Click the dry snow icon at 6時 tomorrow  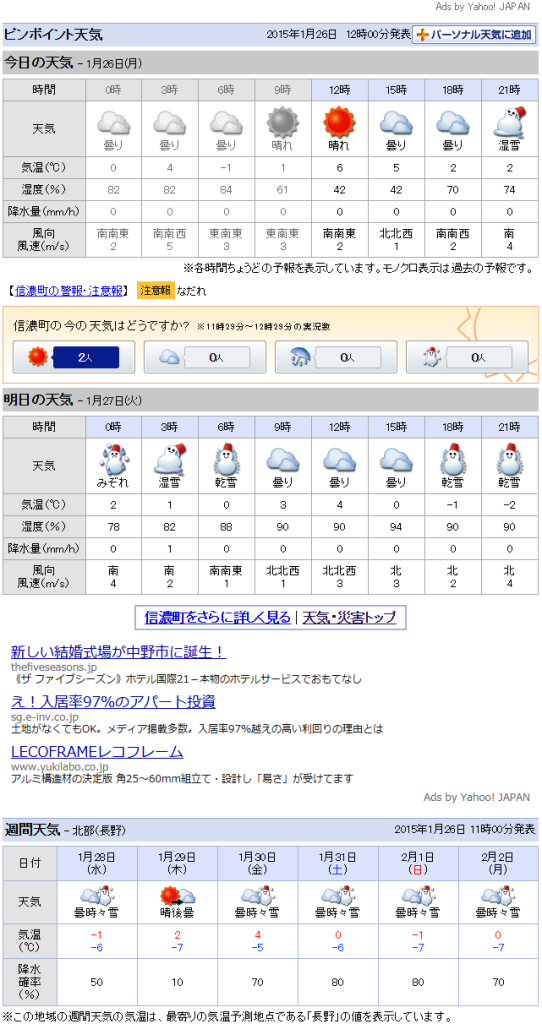(x=226, y=458)
